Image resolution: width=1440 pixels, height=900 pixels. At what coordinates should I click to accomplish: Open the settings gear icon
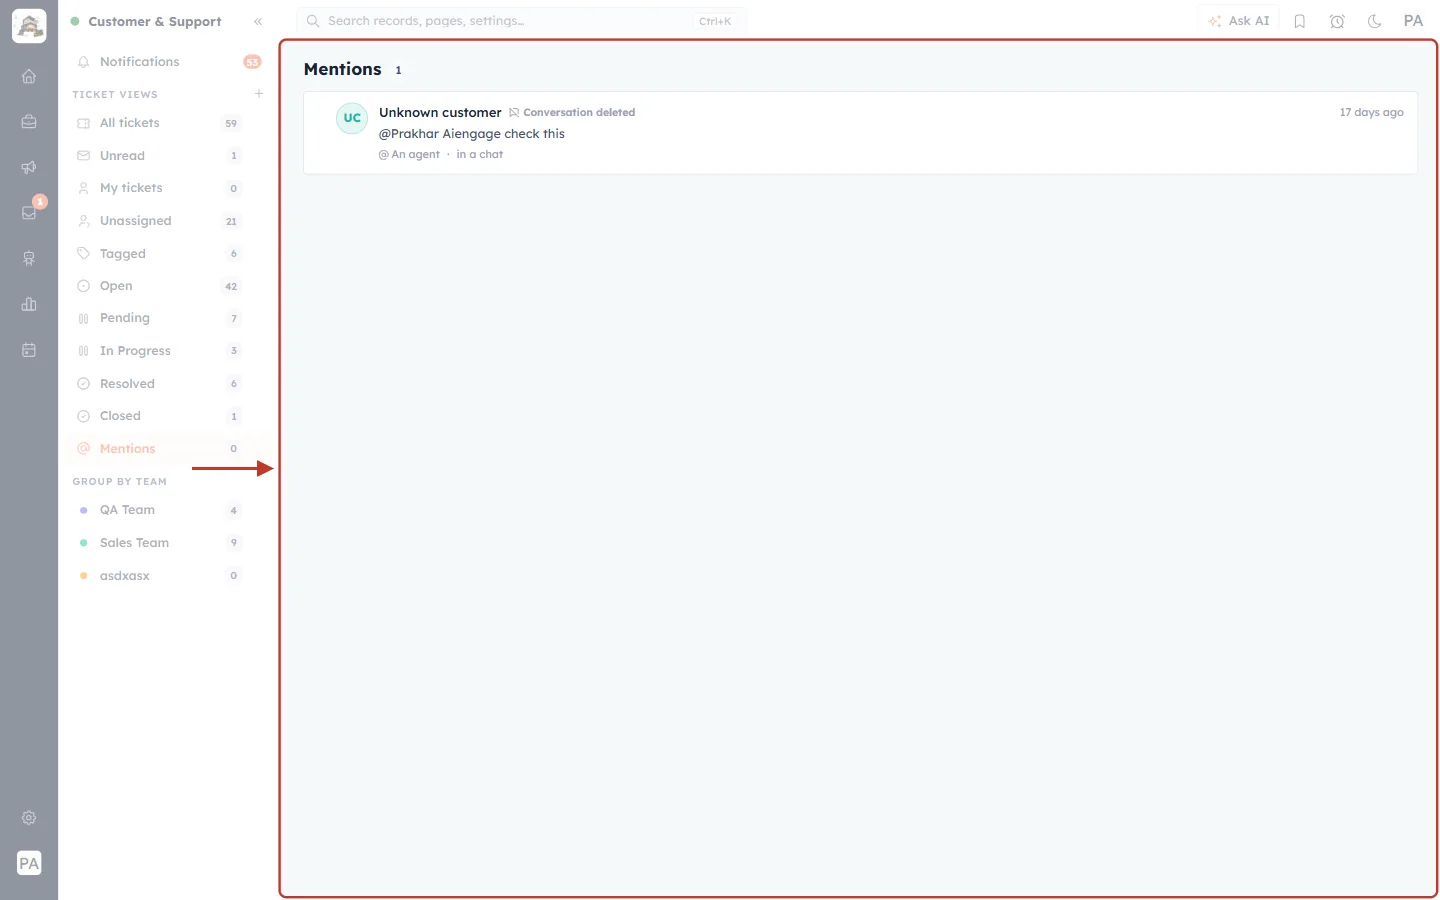[29, 818]
